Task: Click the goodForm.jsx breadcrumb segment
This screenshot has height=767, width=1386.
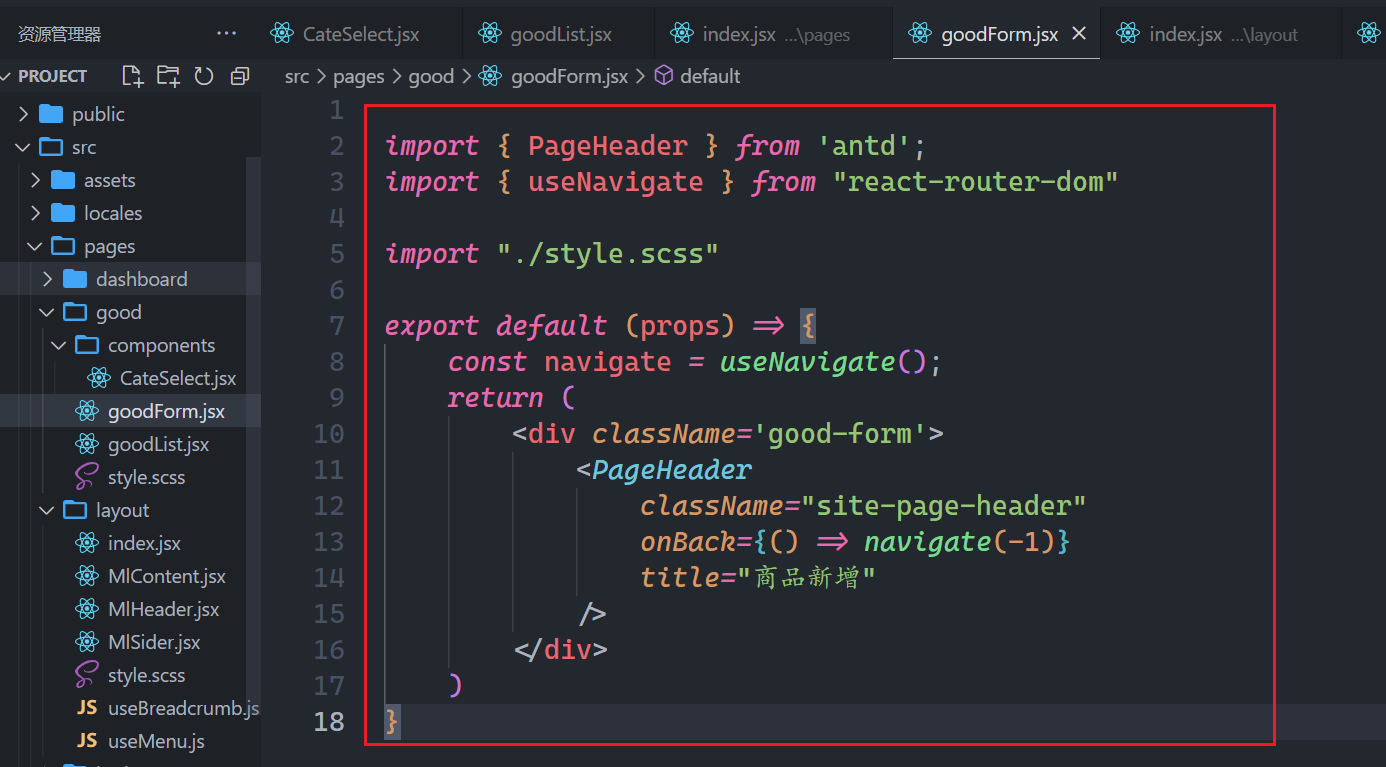Action: tap(569, 76)
